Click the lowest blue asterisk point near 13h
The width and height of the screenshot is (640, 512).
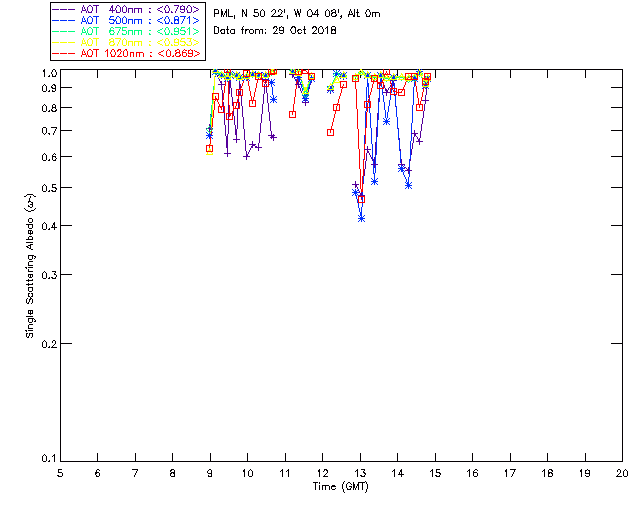[x=361, y=219]
